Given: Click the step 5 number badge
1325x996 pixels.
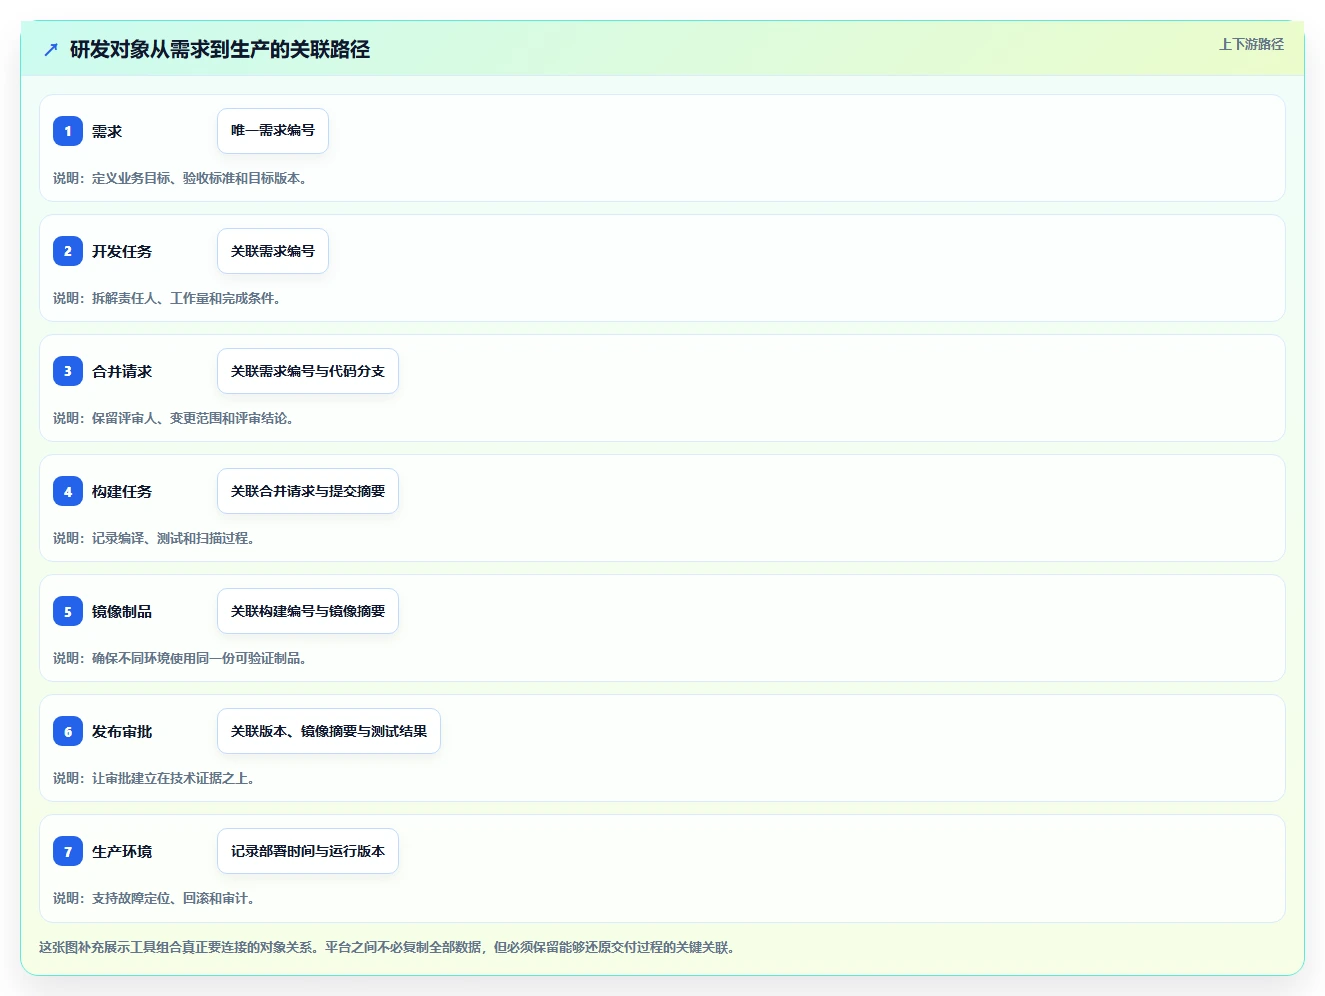Looking at the screenshot, I should click(68, 611).
